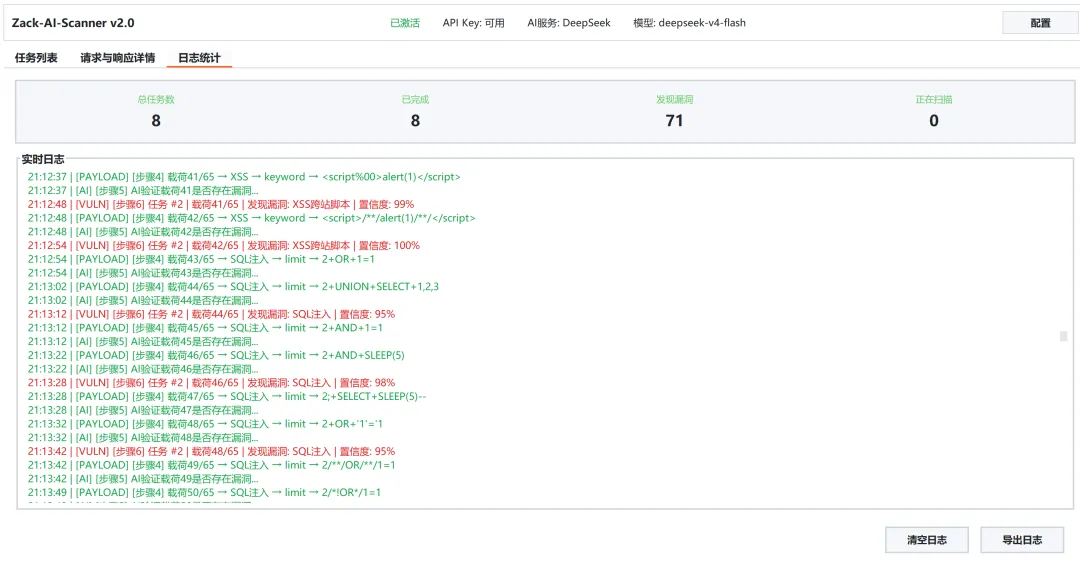
Task: Switch to the 任务列表 tab
Action: pos(36,58)
